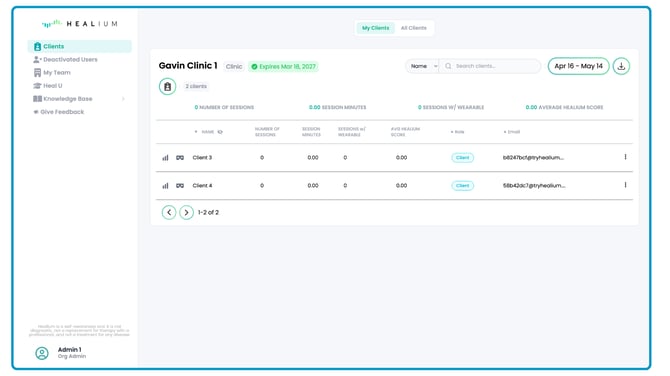This screenshot has height=376, width=670.
Task: Expand the Knowledge Base chevron
Action: tap(123, 99)
